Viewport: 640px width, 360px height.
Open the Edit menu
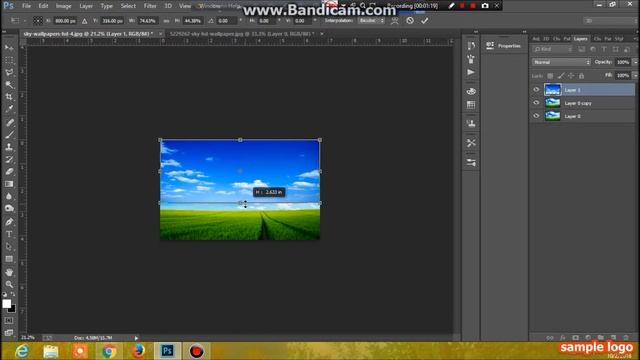pyautogui.click(x=43, y=6)
